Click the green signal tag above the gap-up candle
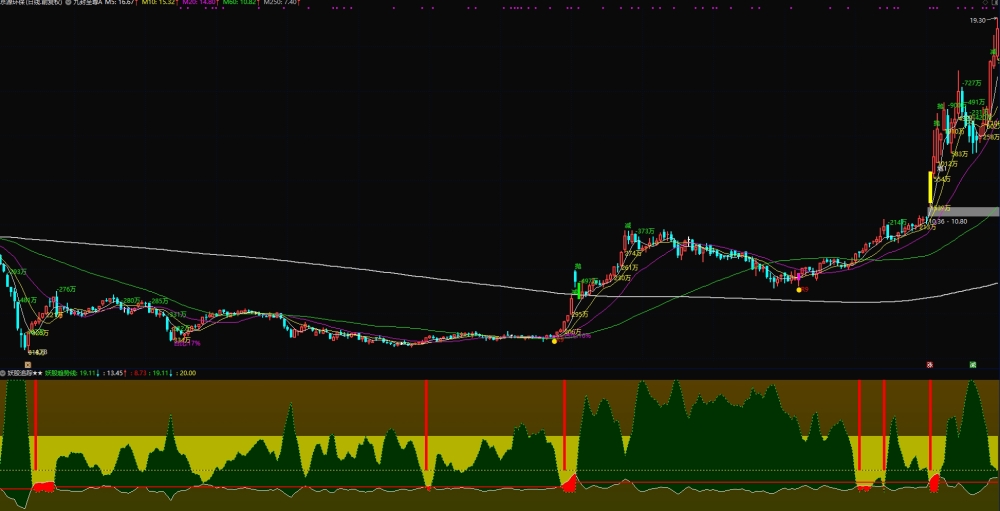Screen dimensions: 1000x511 578,266
